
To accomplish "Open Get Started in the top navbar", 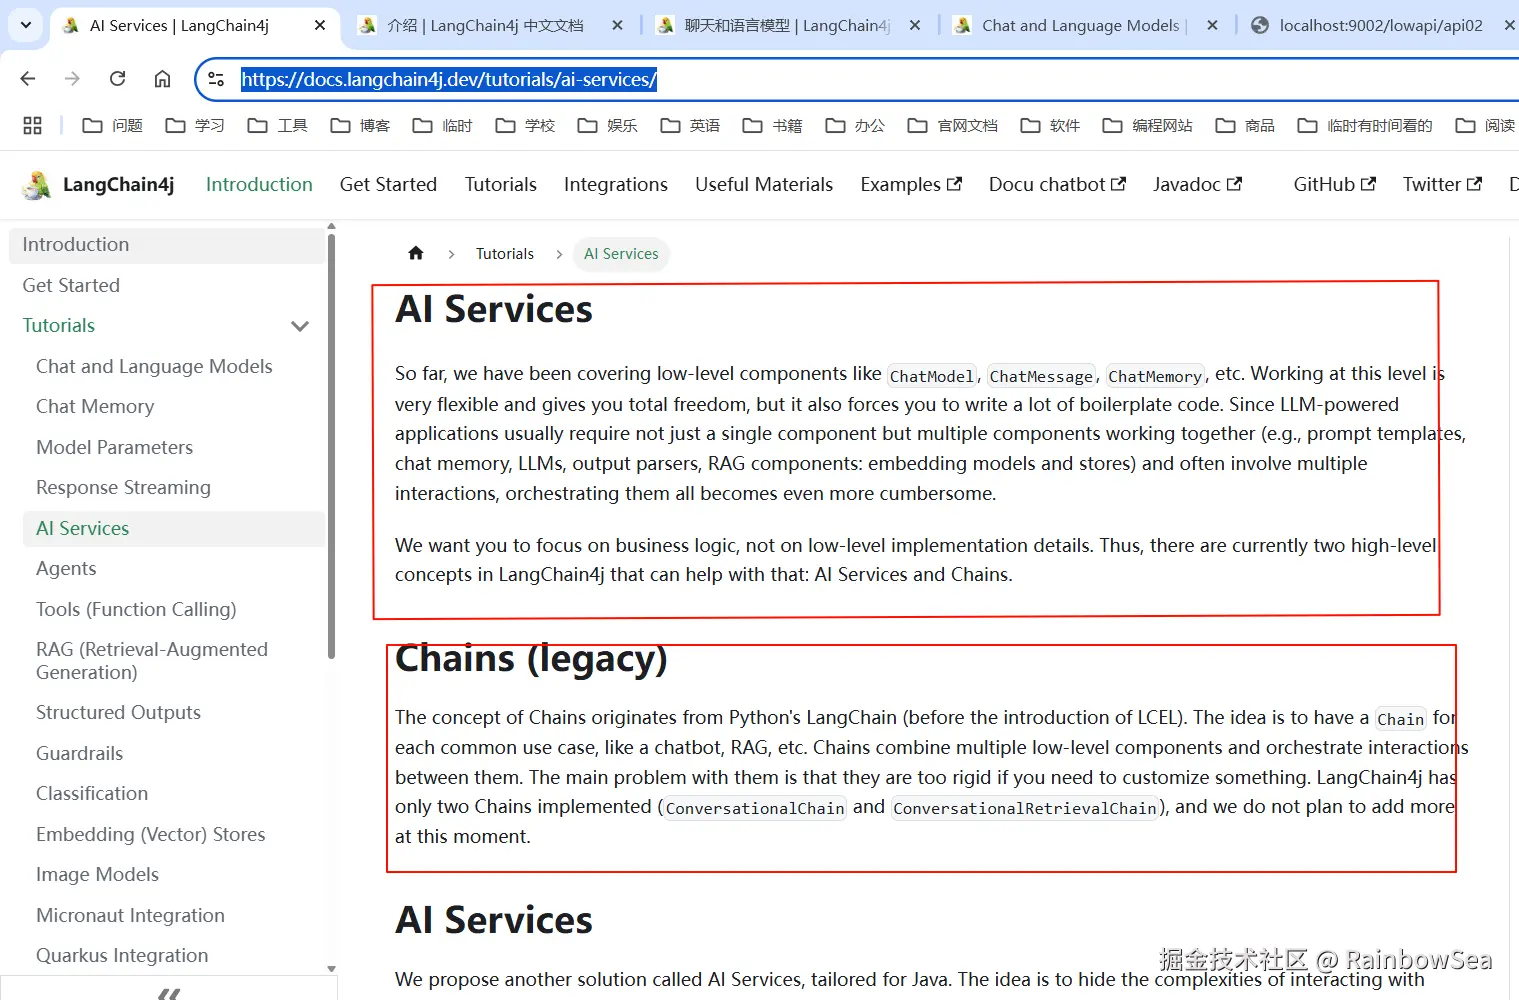I will (388, 184).
